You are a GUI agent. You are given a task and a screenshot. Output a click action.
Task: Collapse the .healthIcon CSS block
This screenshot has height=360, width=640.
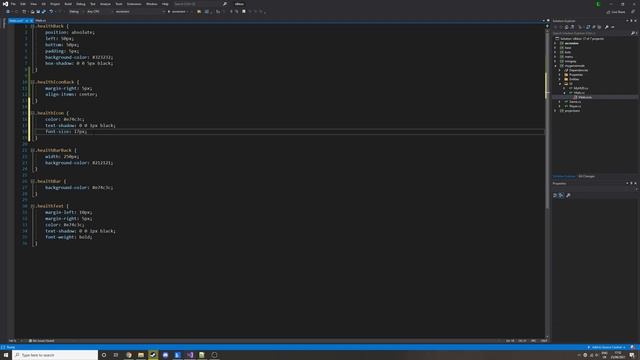point(32,113)
